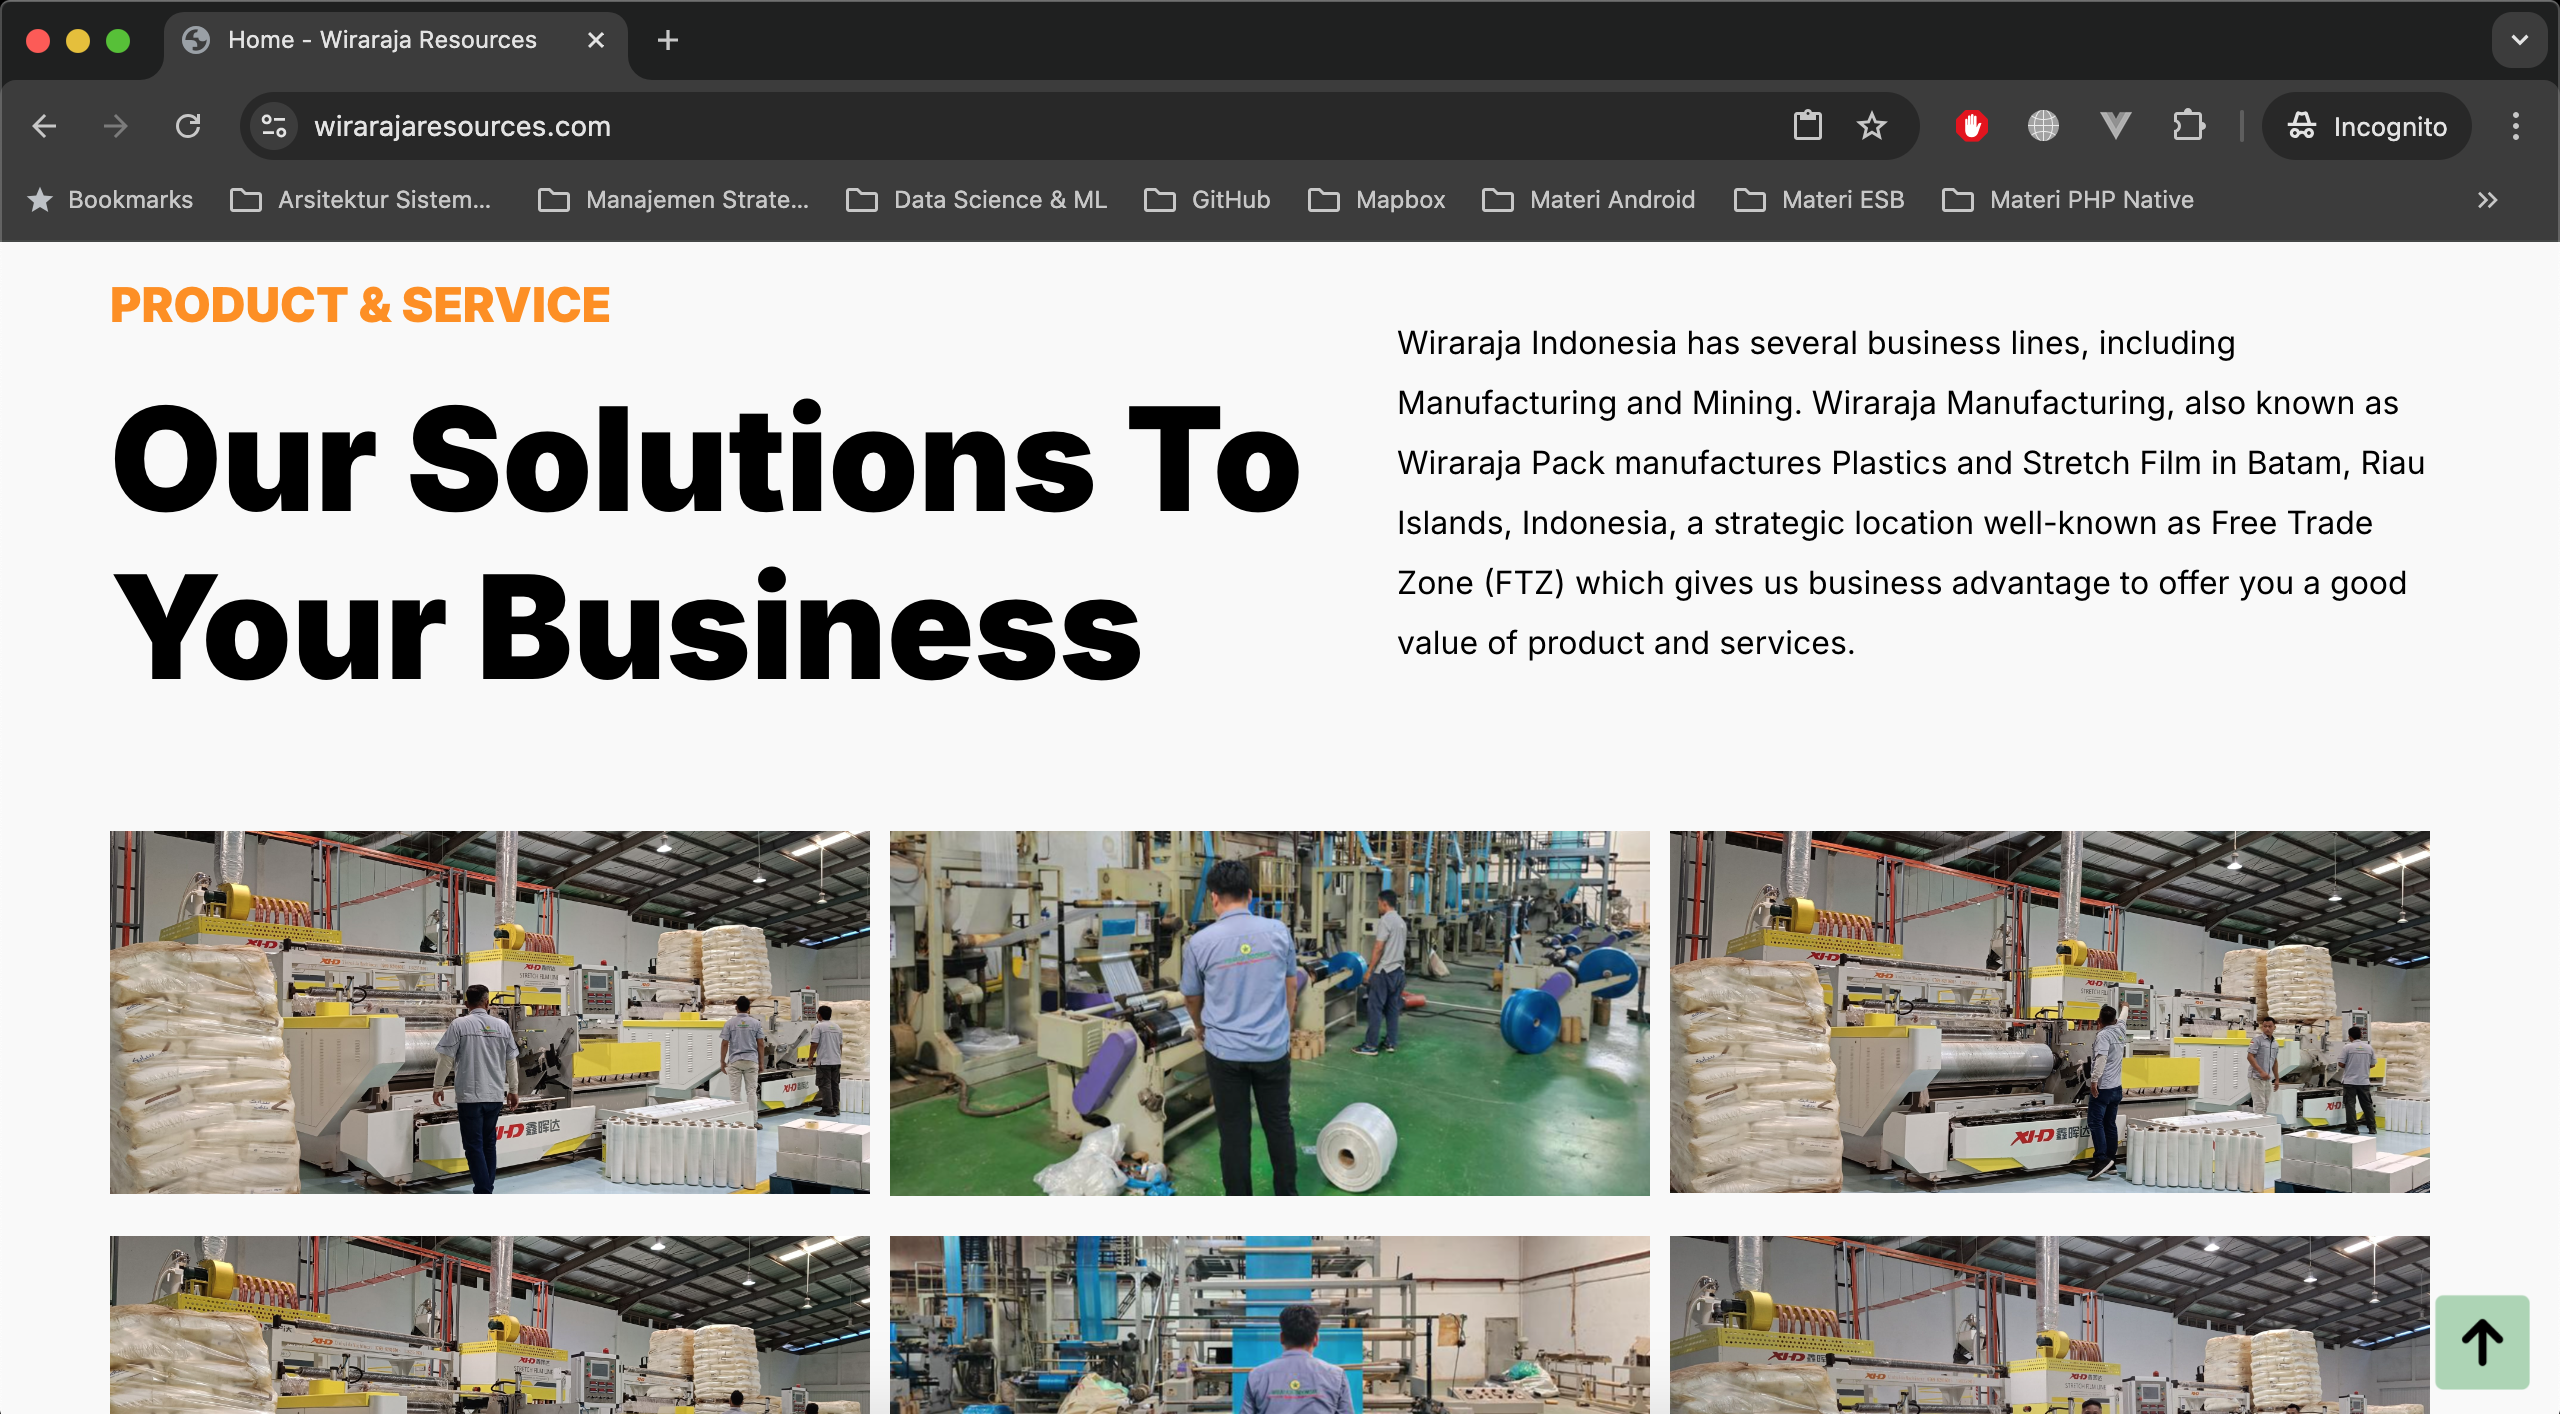The height and width of the screenshot is (1414, 2560).
Task: Open the Data Science & ML folder
Action: click(x=977, y=200)
